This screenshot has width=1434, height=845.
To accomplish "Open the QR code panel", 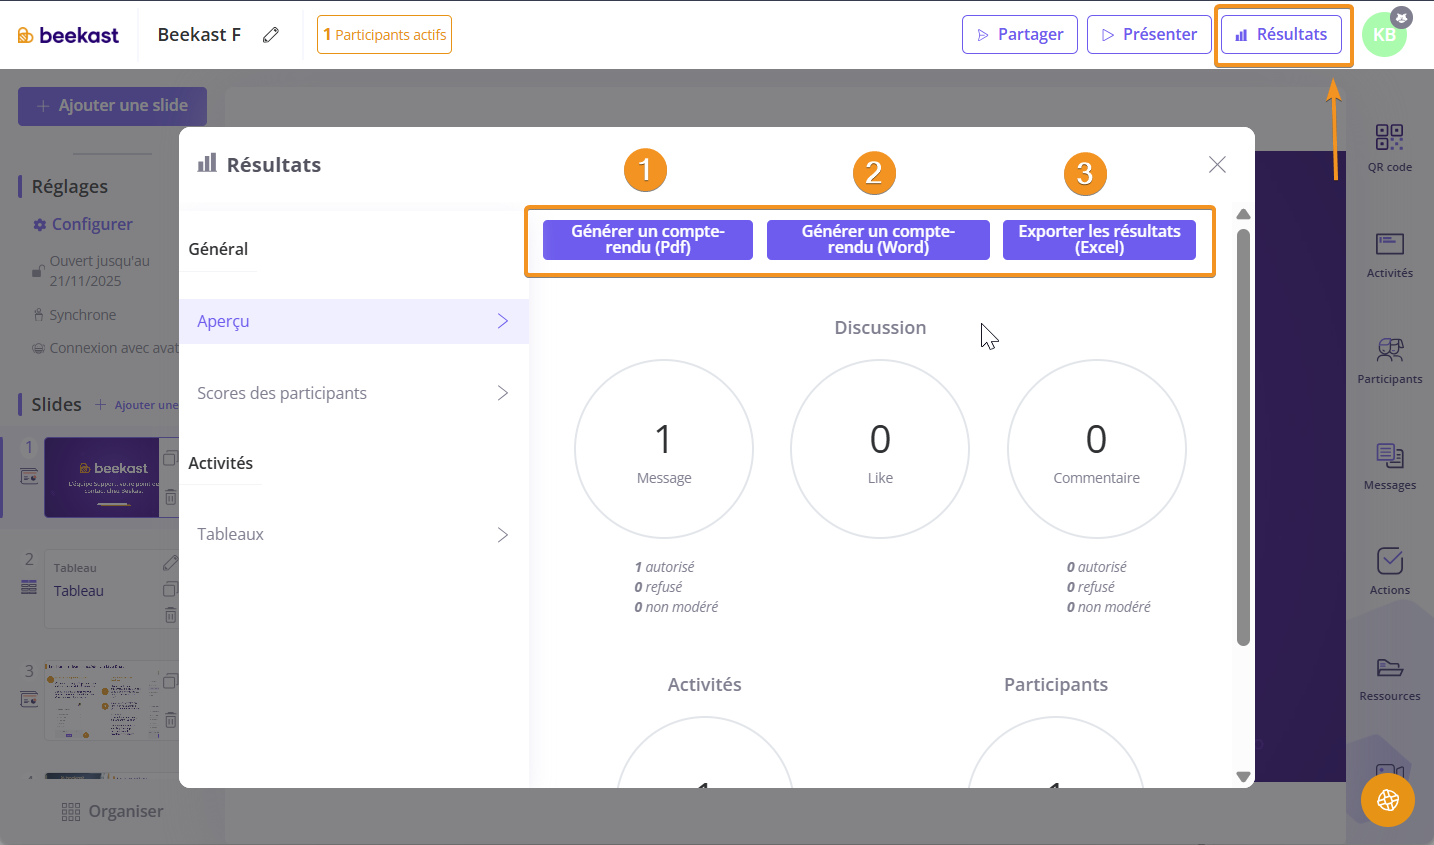I will (1389, 146).
